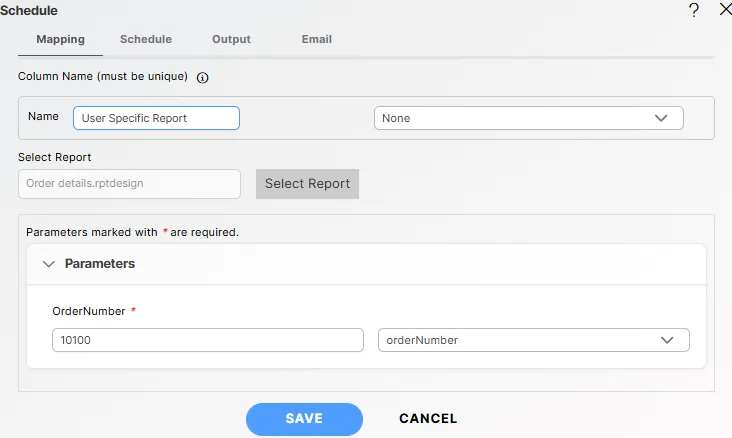Screen dimensions: 732x438
Task: Cancel the schedule dialog
Action: click(428, 419)
